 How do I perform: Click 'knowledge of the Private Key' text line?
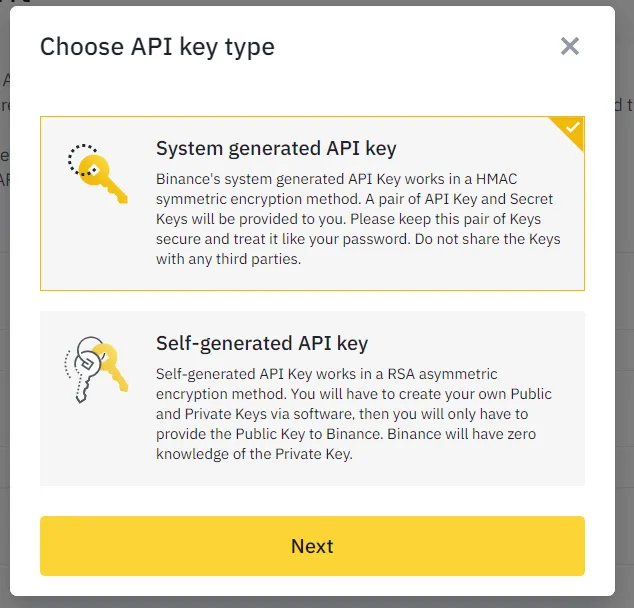(x=255, y=453)
